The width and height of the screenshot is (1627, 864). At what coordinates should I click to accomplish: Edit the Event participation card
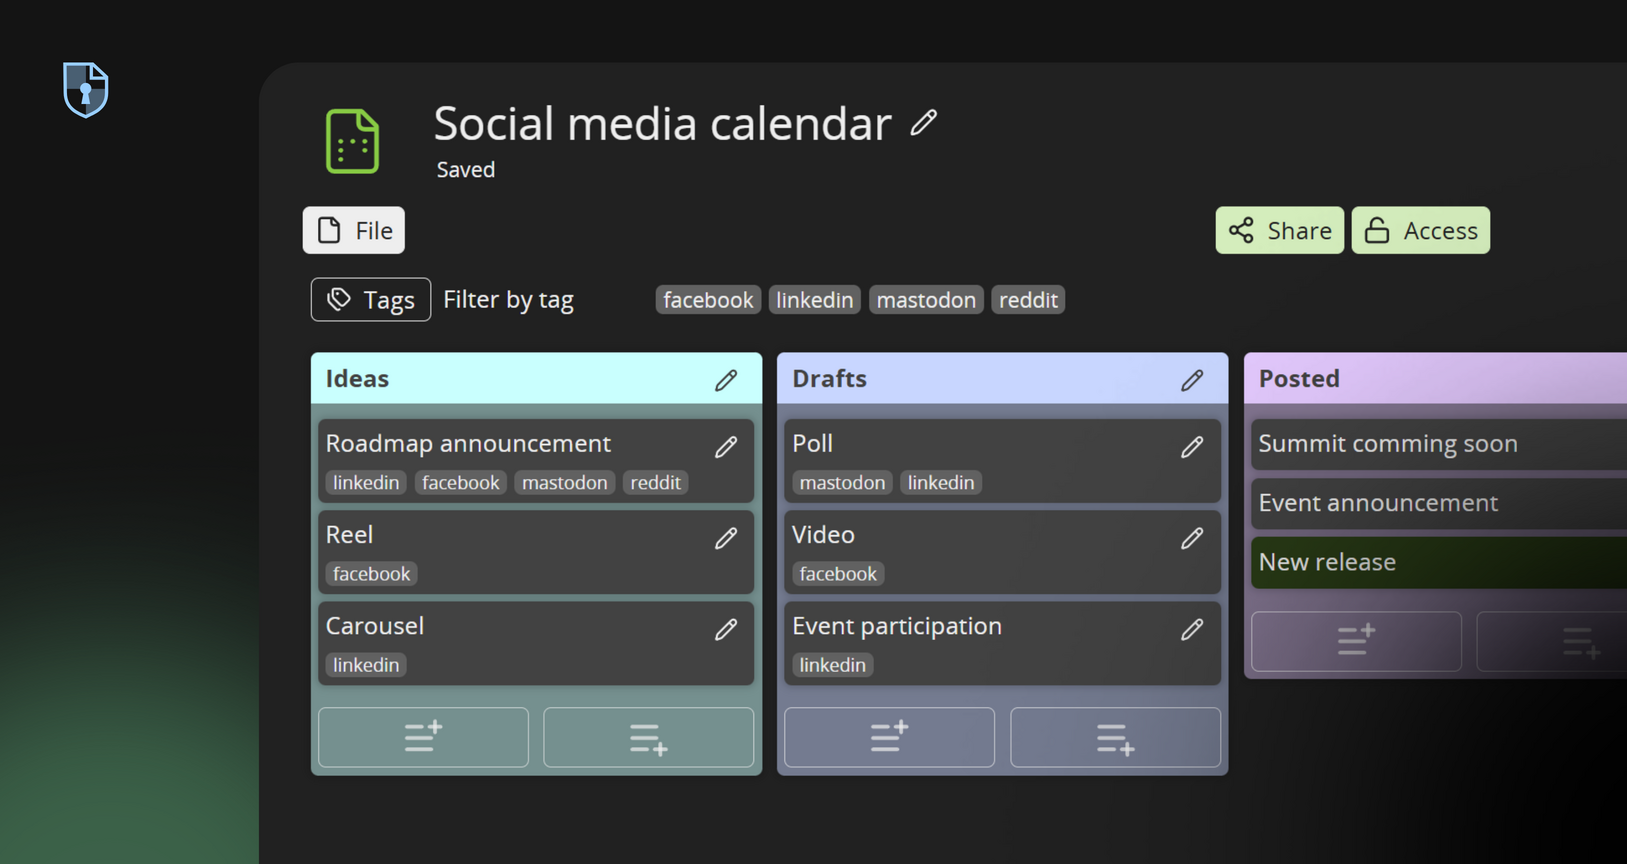coord(1192,629)
